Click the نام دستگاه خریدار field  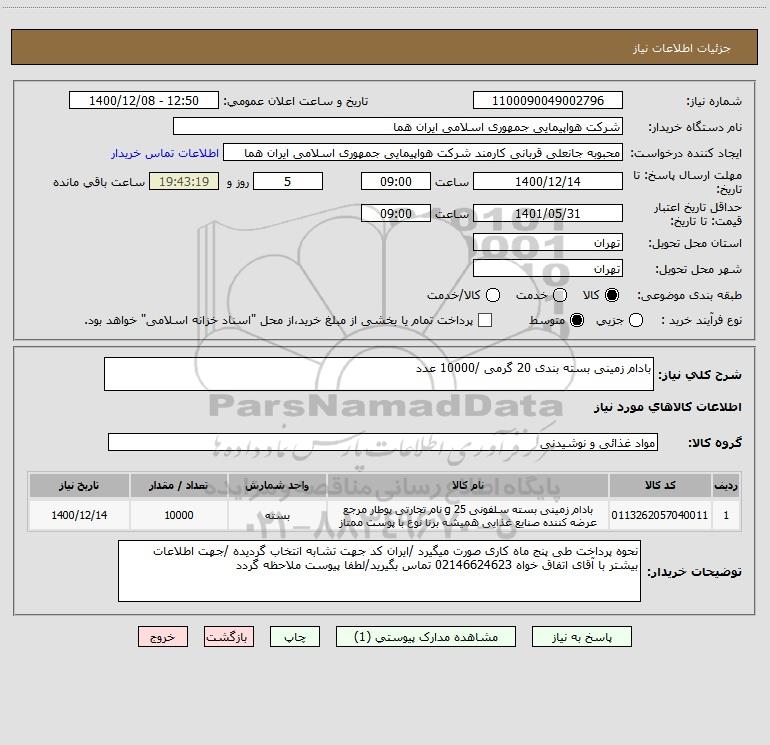(398, 127)
